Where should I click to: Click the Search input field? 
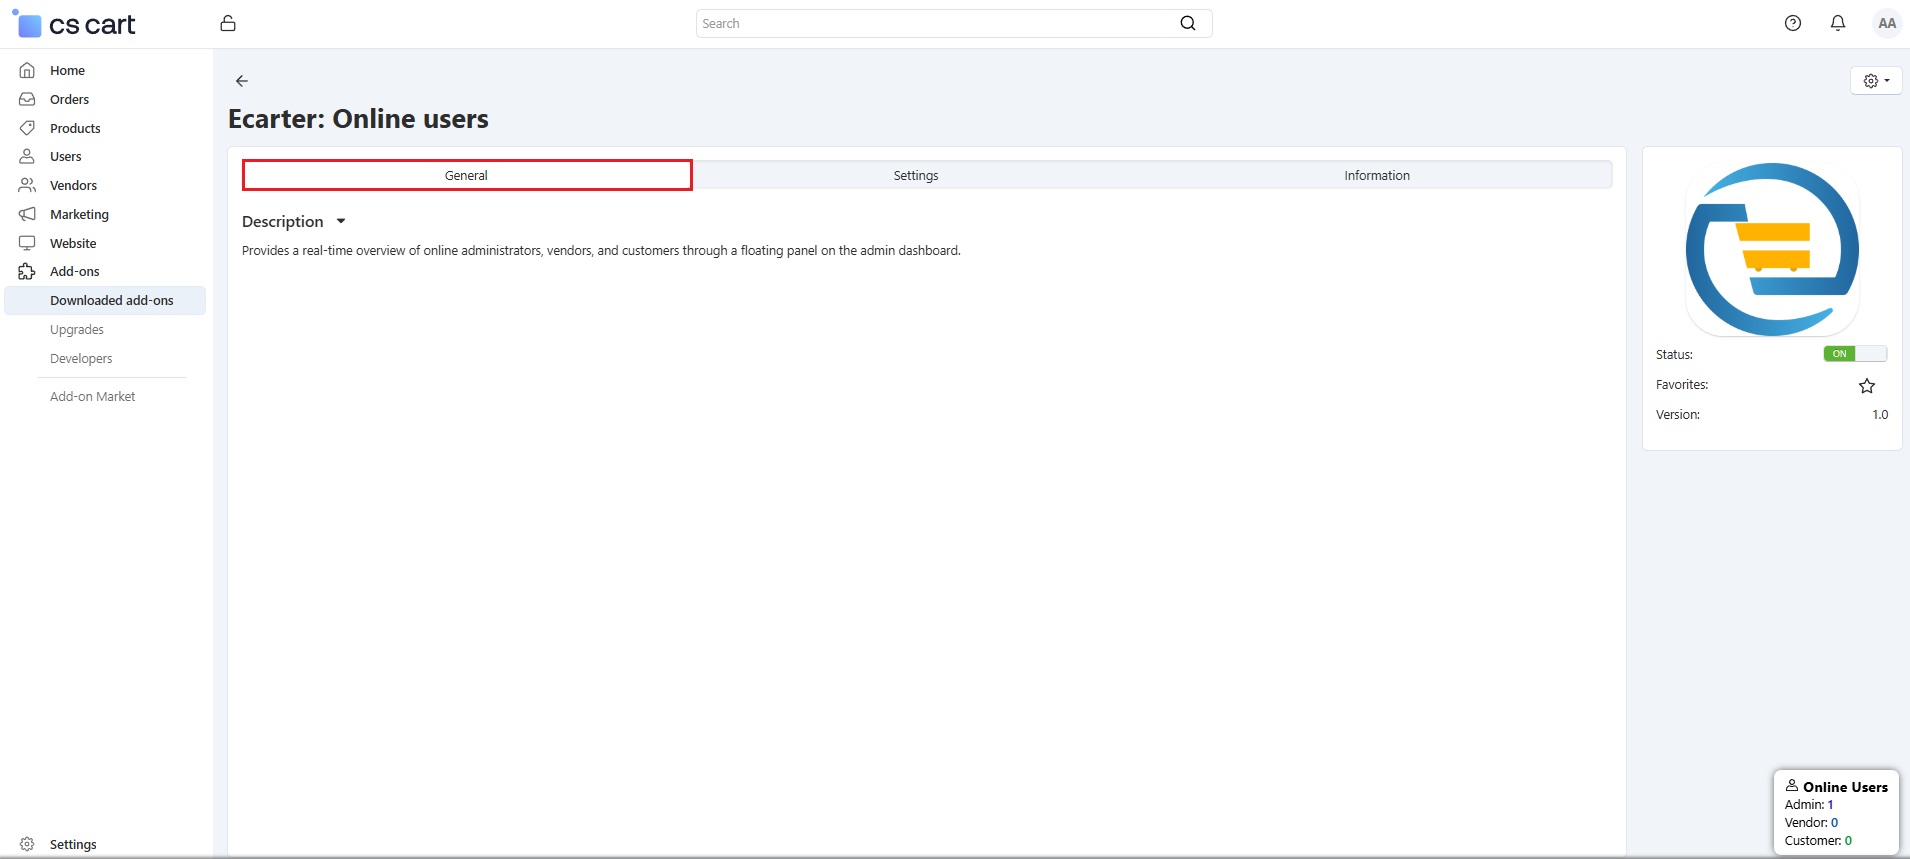(x=935, y=23)
